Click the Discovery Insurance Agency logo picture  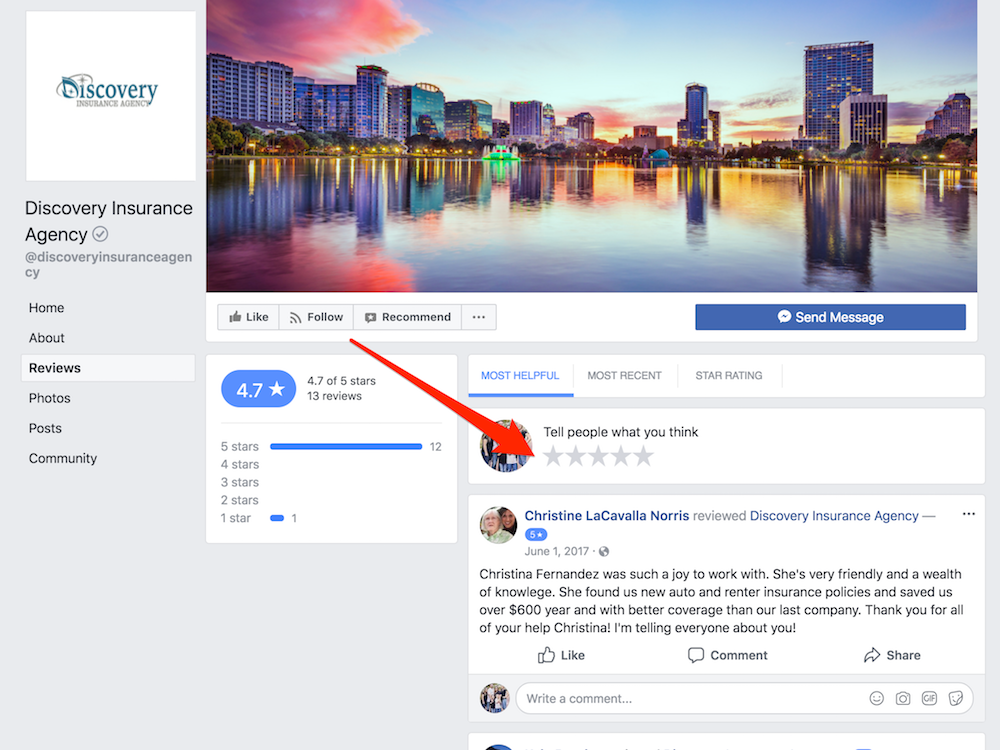(110, 96)
